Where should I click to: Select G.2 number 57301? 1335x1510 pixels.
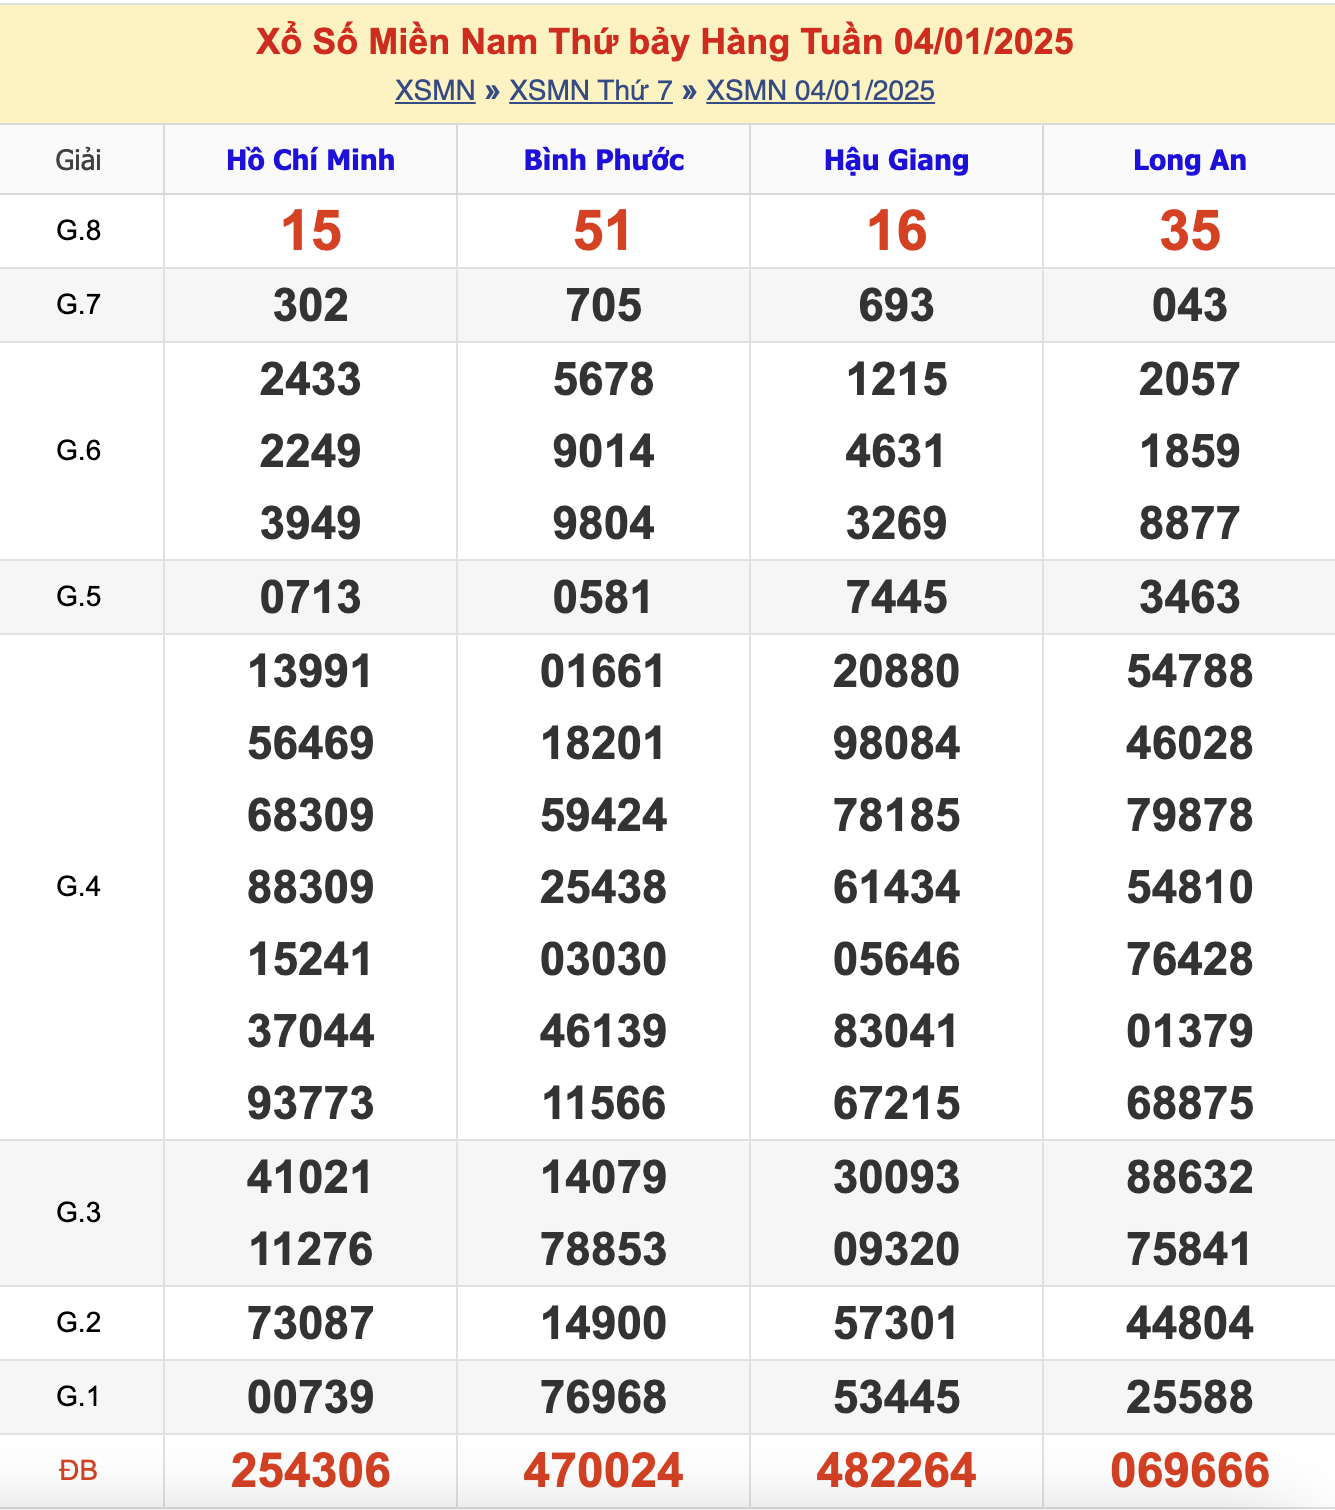click(x=896, y=1323)
